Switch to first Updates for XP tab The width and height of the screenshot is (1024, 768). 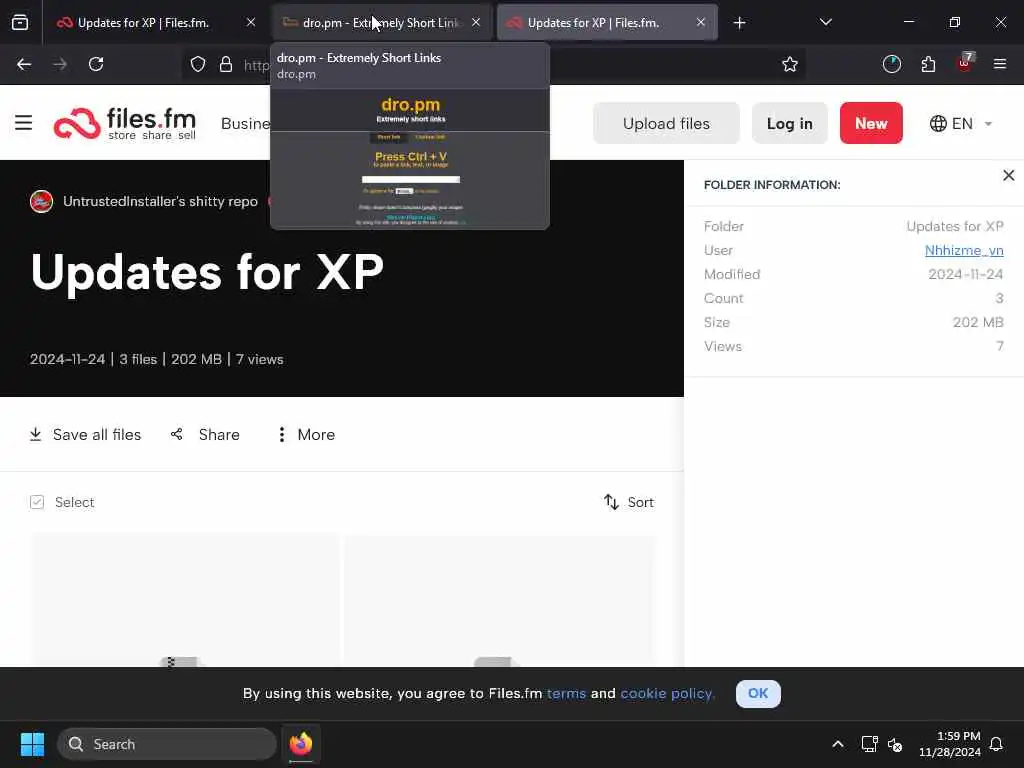coord(156,22)
